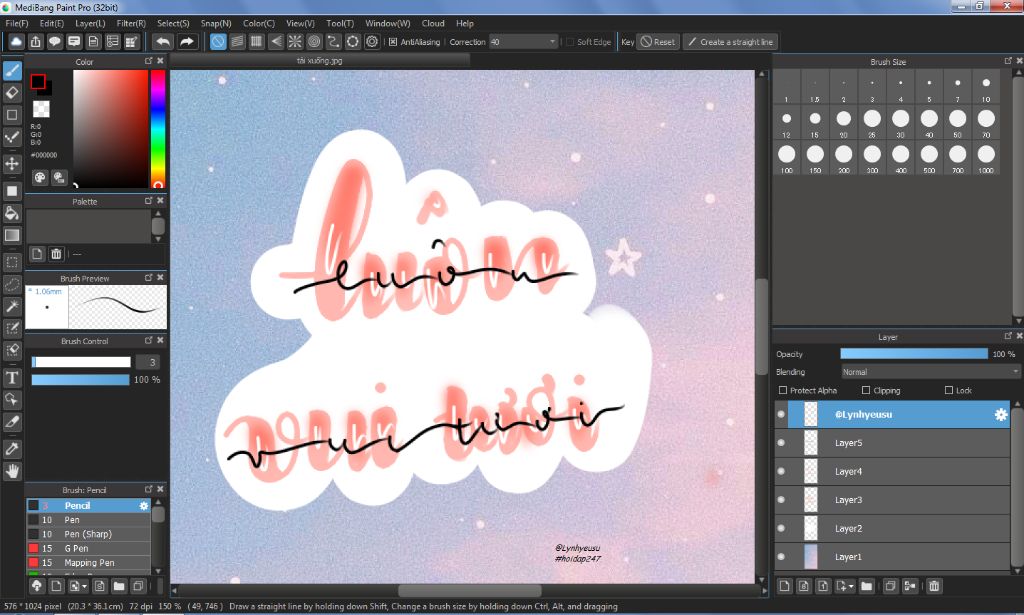This screenshot has width=1024, height=615.
Task: Undock the Brush Control panel
Action: 148,340
